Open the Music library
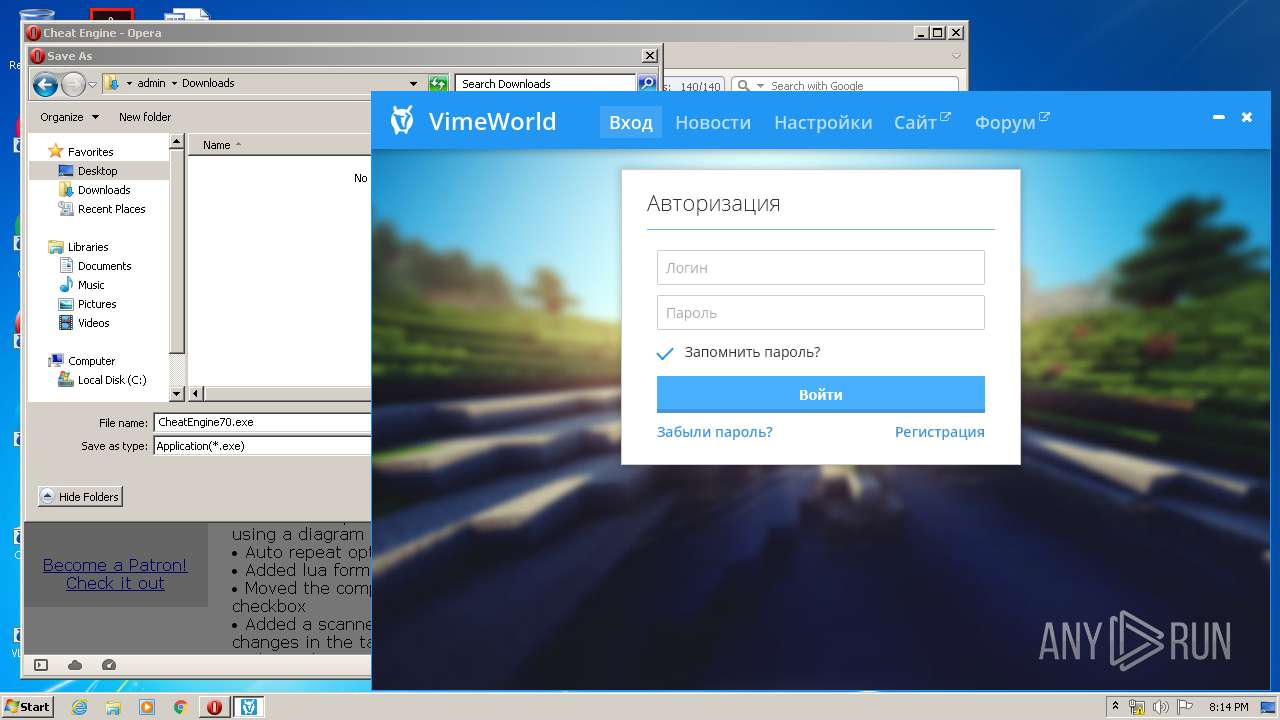This screenshot has height=720, width=1280. click(82, 285)
